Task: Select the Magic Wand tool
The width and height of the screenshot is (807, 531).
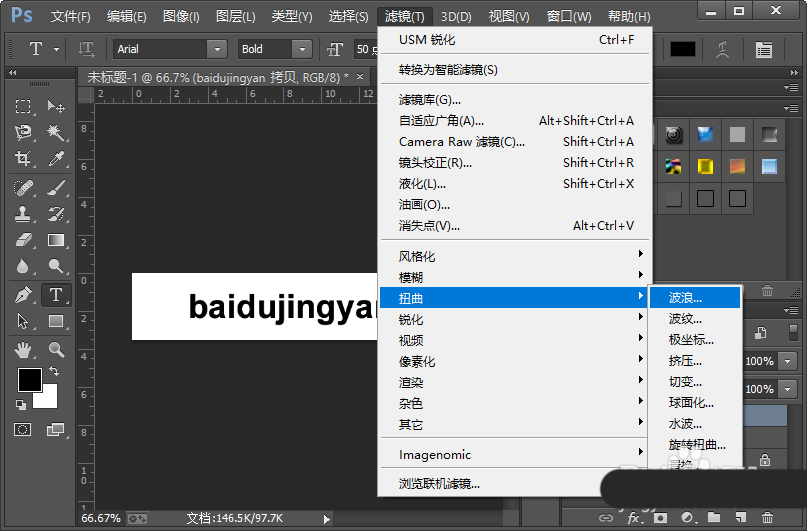Action: click(56, 132)
